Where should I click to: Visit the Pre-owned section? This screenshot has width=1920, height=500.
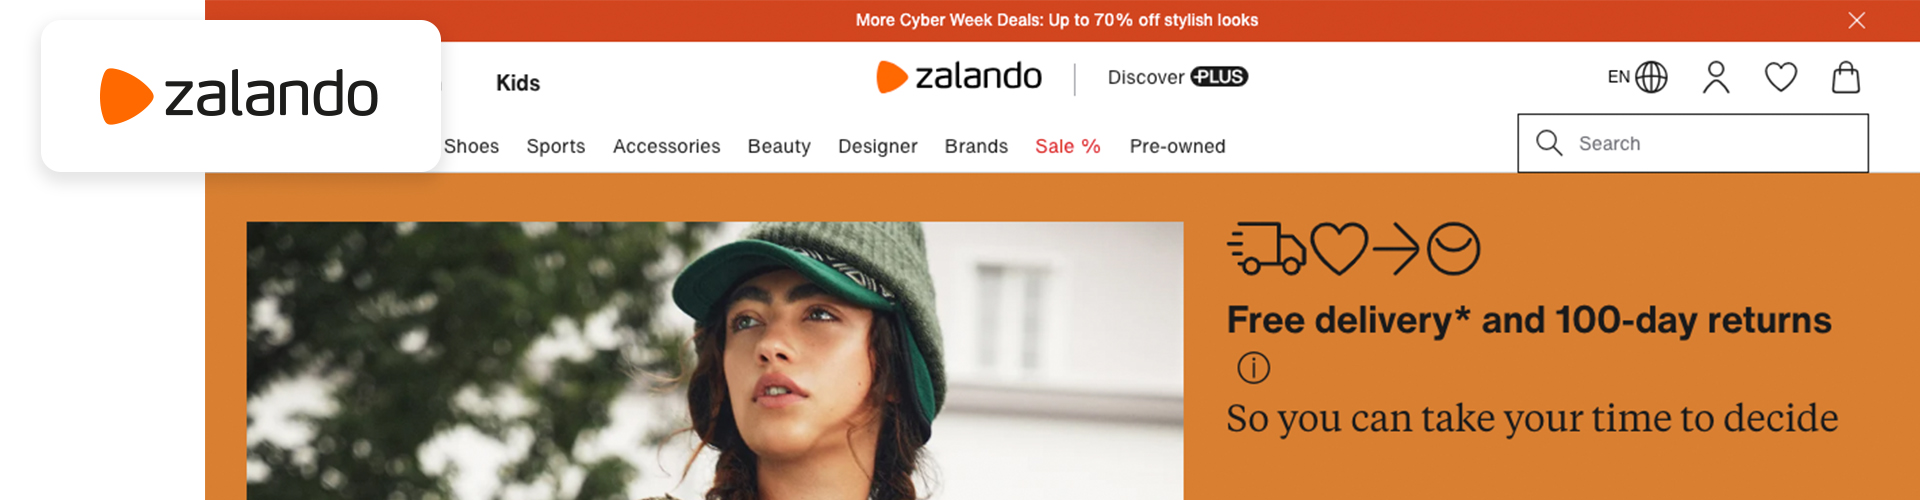click(x=1177, y=146)
